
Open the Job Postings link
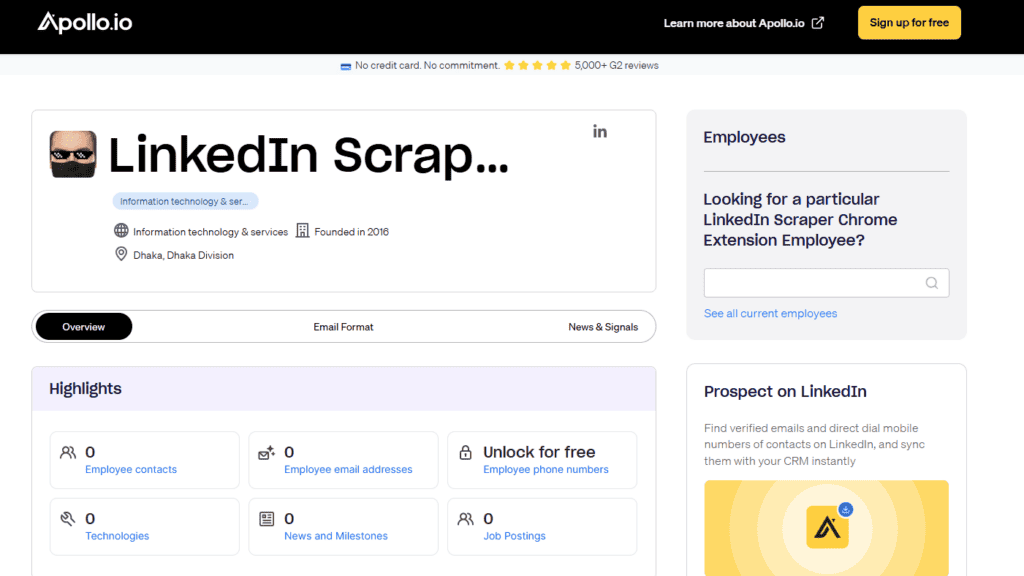(514, 536)
